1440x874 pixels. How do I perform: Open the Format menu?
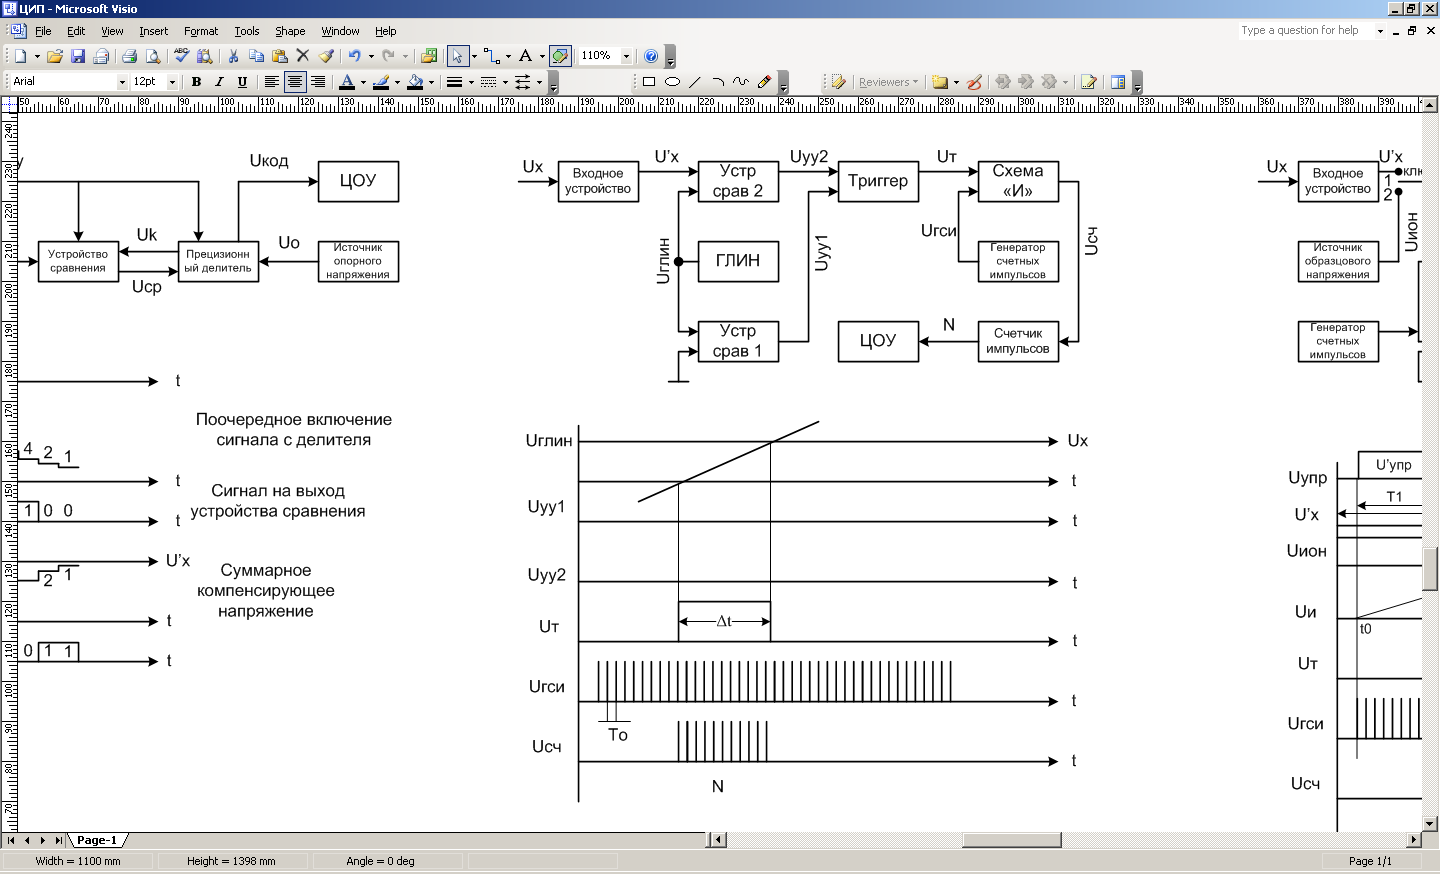point(201,31)
